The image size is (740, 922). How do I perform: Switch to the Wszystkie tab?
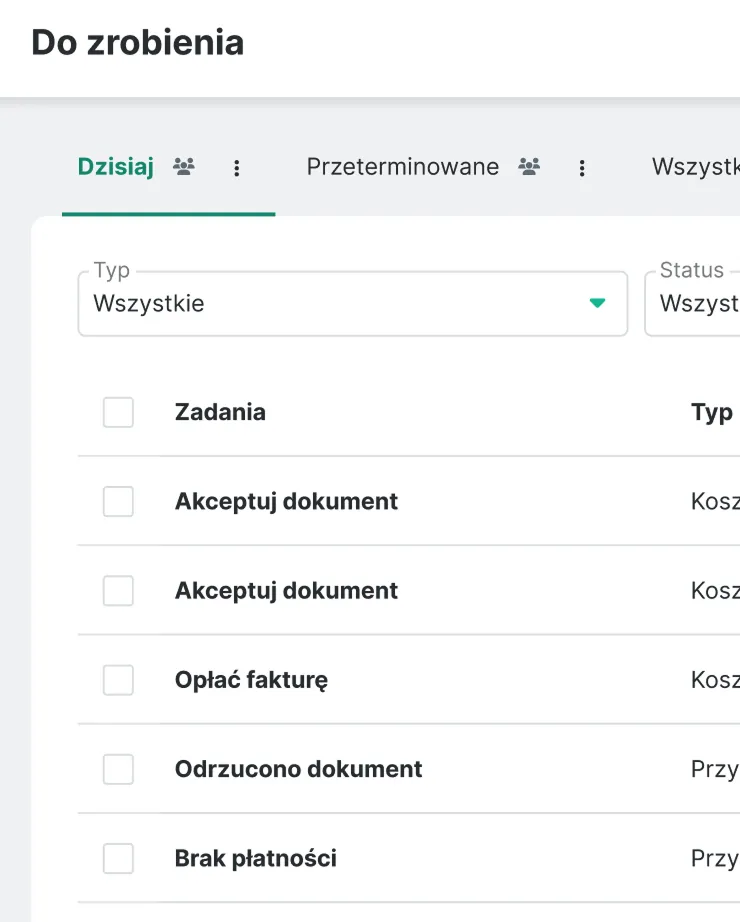[x=700, y=167]
